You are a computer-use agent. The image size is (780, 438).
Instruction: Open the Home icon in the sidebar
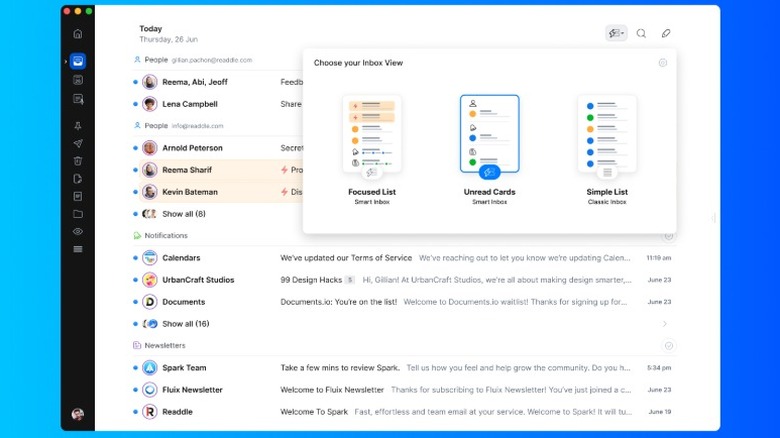pyautogui.click(x=78, y=34)
